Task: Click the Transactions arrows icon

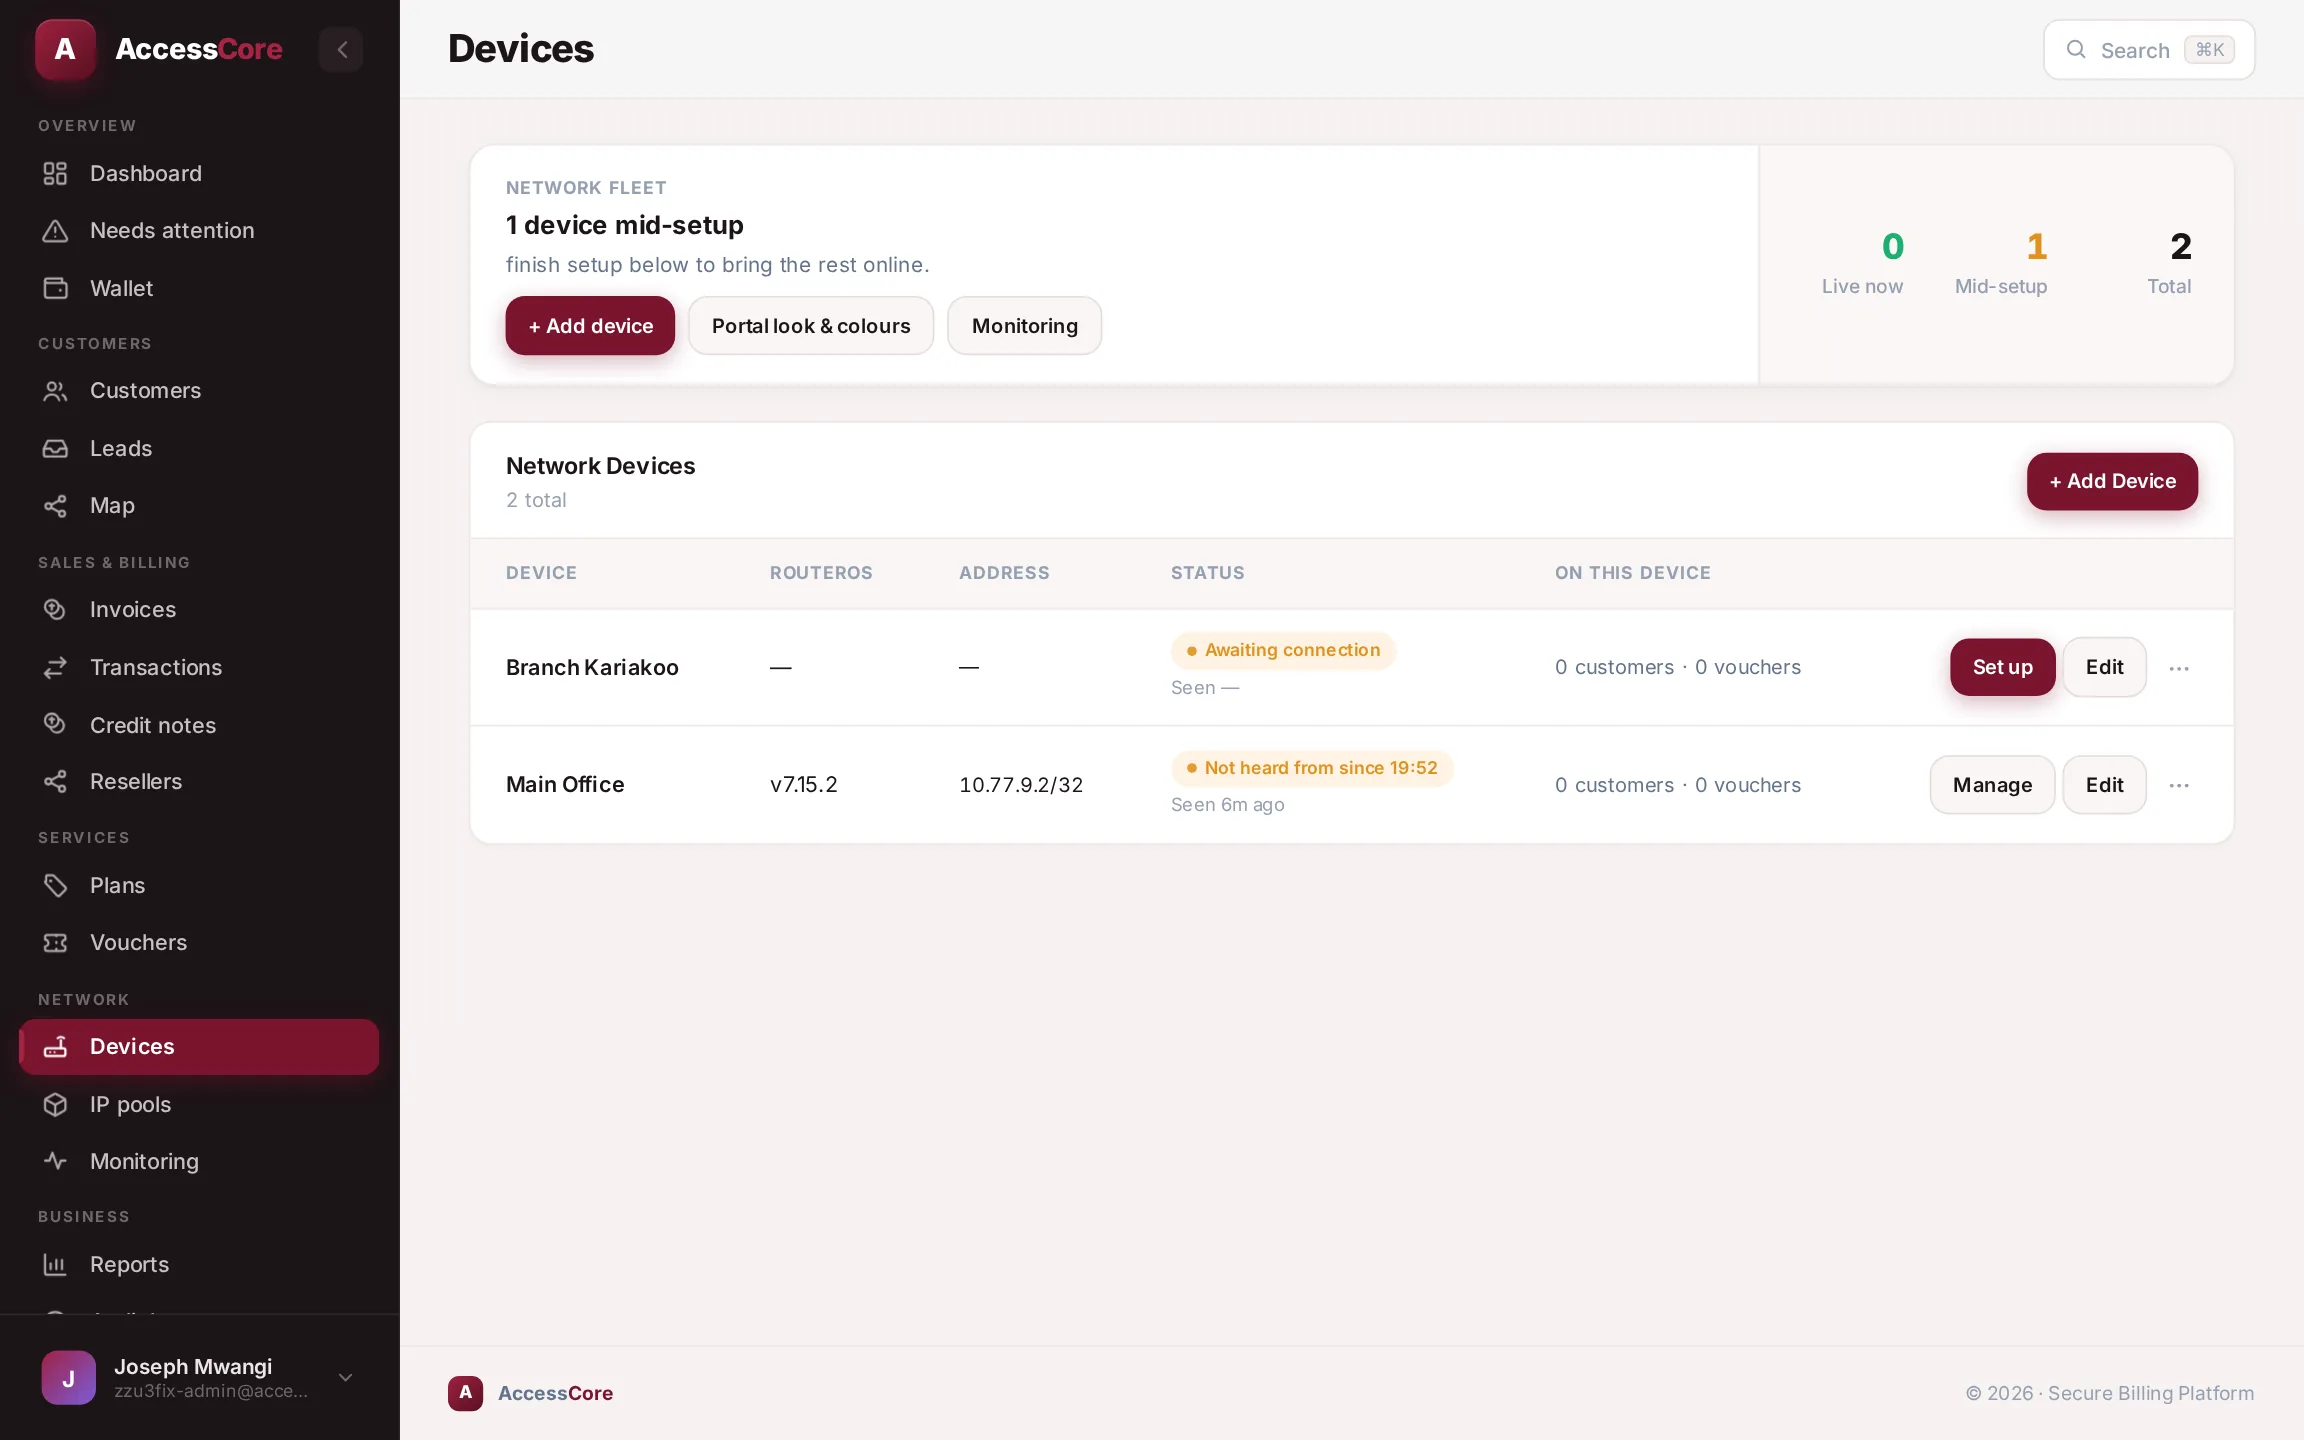Action: pyautogui.click(x=55, y=667)
